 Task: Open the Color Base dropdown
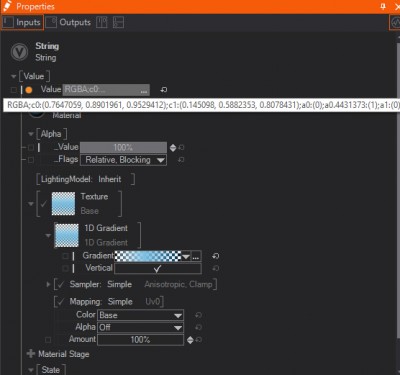140,315
